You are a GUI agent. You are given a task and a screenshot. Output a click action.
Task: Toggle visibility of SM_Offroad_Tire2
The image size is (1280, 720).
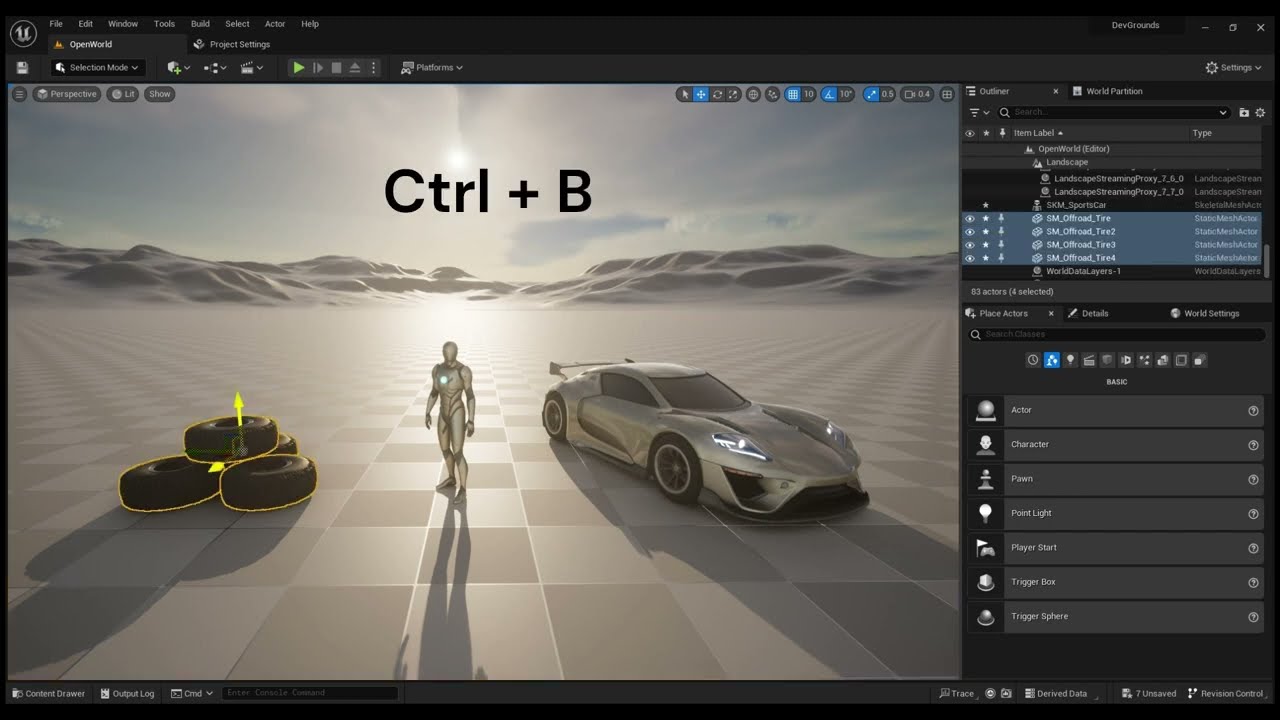[969, 231]
